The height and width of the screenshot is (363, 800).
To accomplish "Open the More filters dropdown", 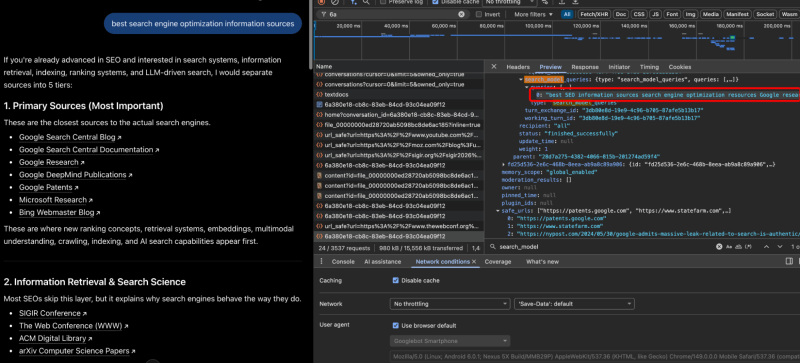I will [x=534, y=15].
